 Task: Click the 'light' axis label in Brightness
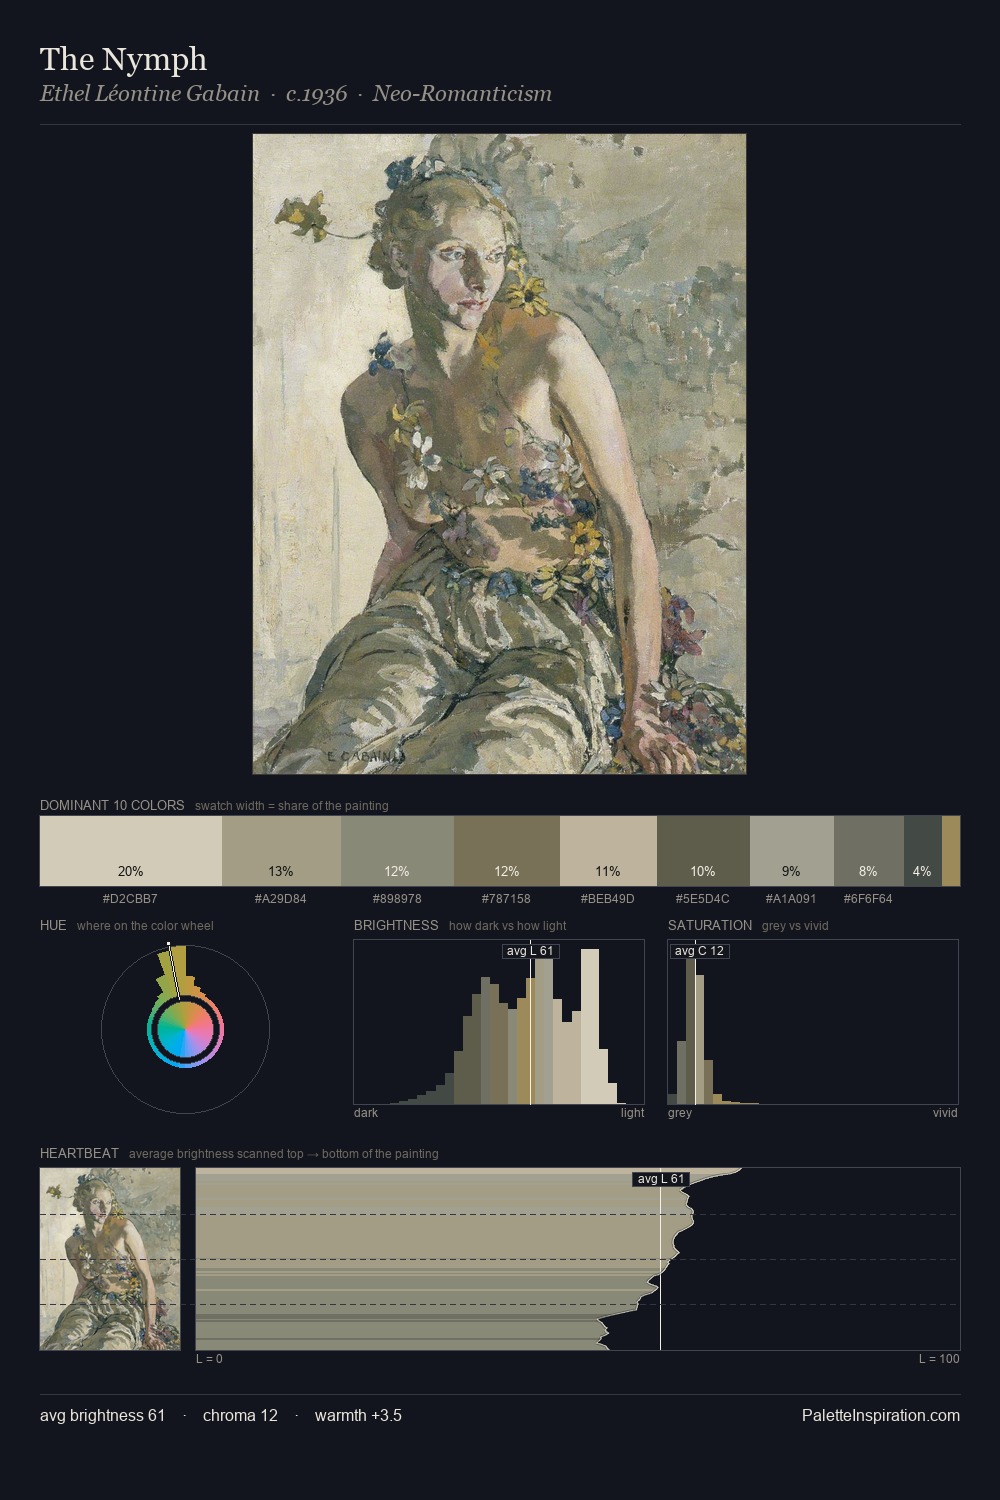coord(633,1113)
